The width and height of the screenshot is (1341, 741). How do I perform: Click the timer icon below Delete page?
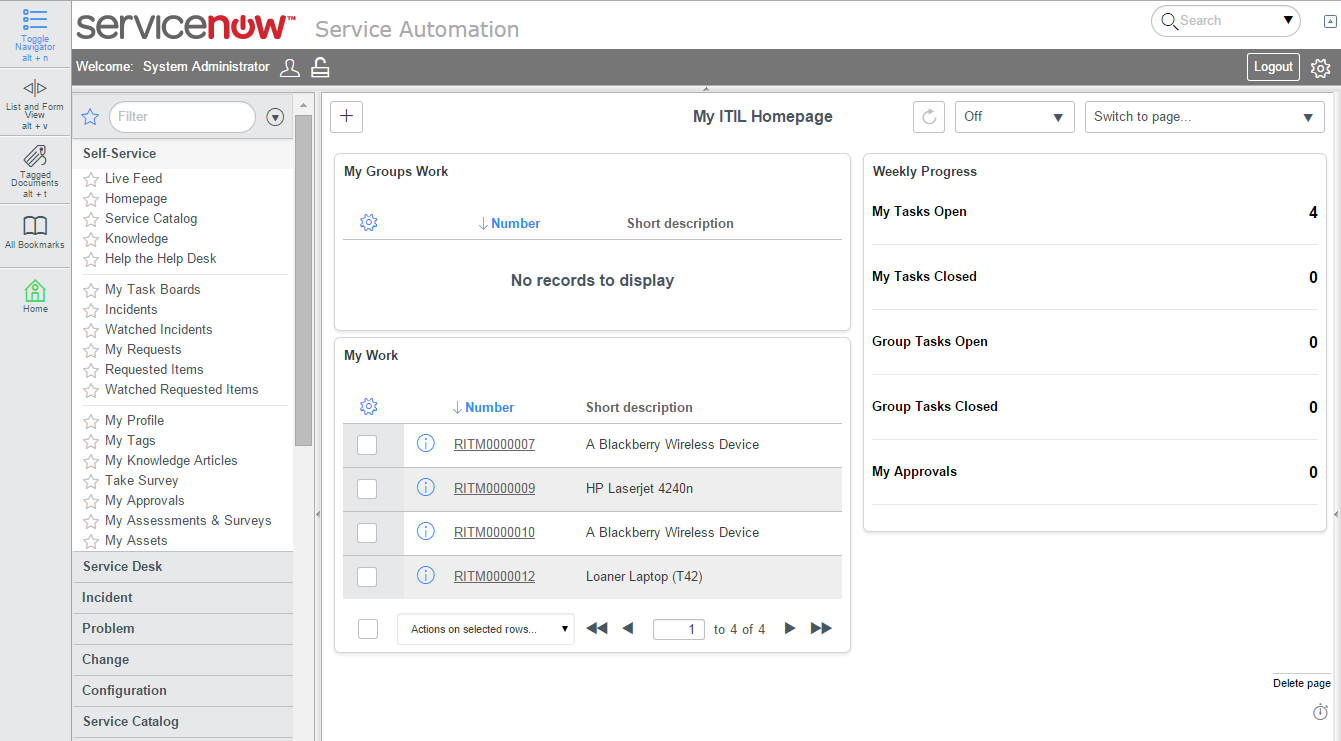(x=1320, y=712)
